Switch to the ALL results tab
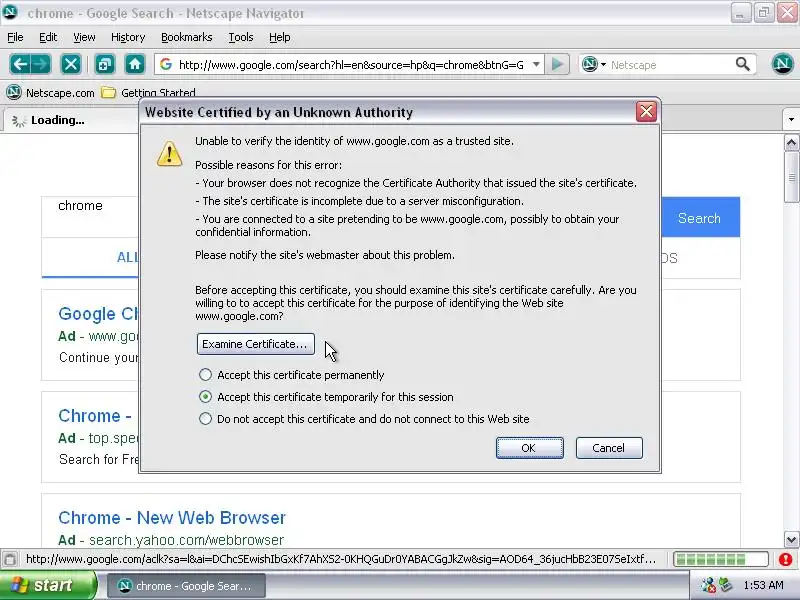Viewport: 800px width, 600px height. (127, 257)
